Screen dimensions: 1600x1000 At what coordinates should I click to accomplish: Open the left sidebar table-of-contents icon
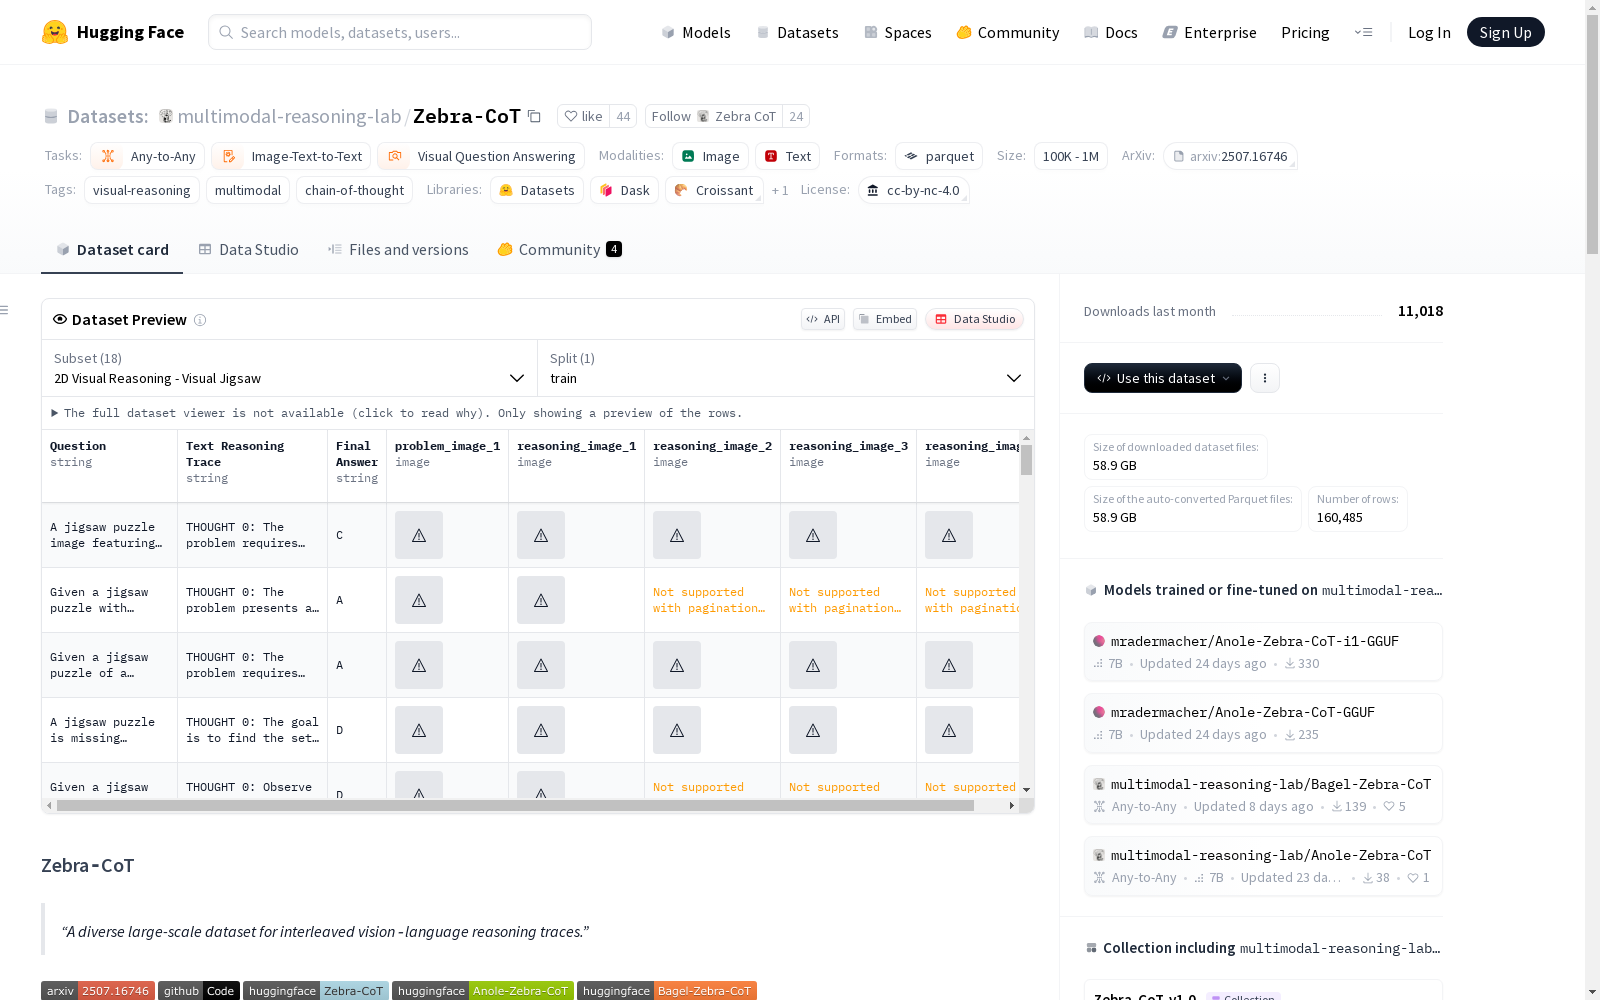coord(4,310)
